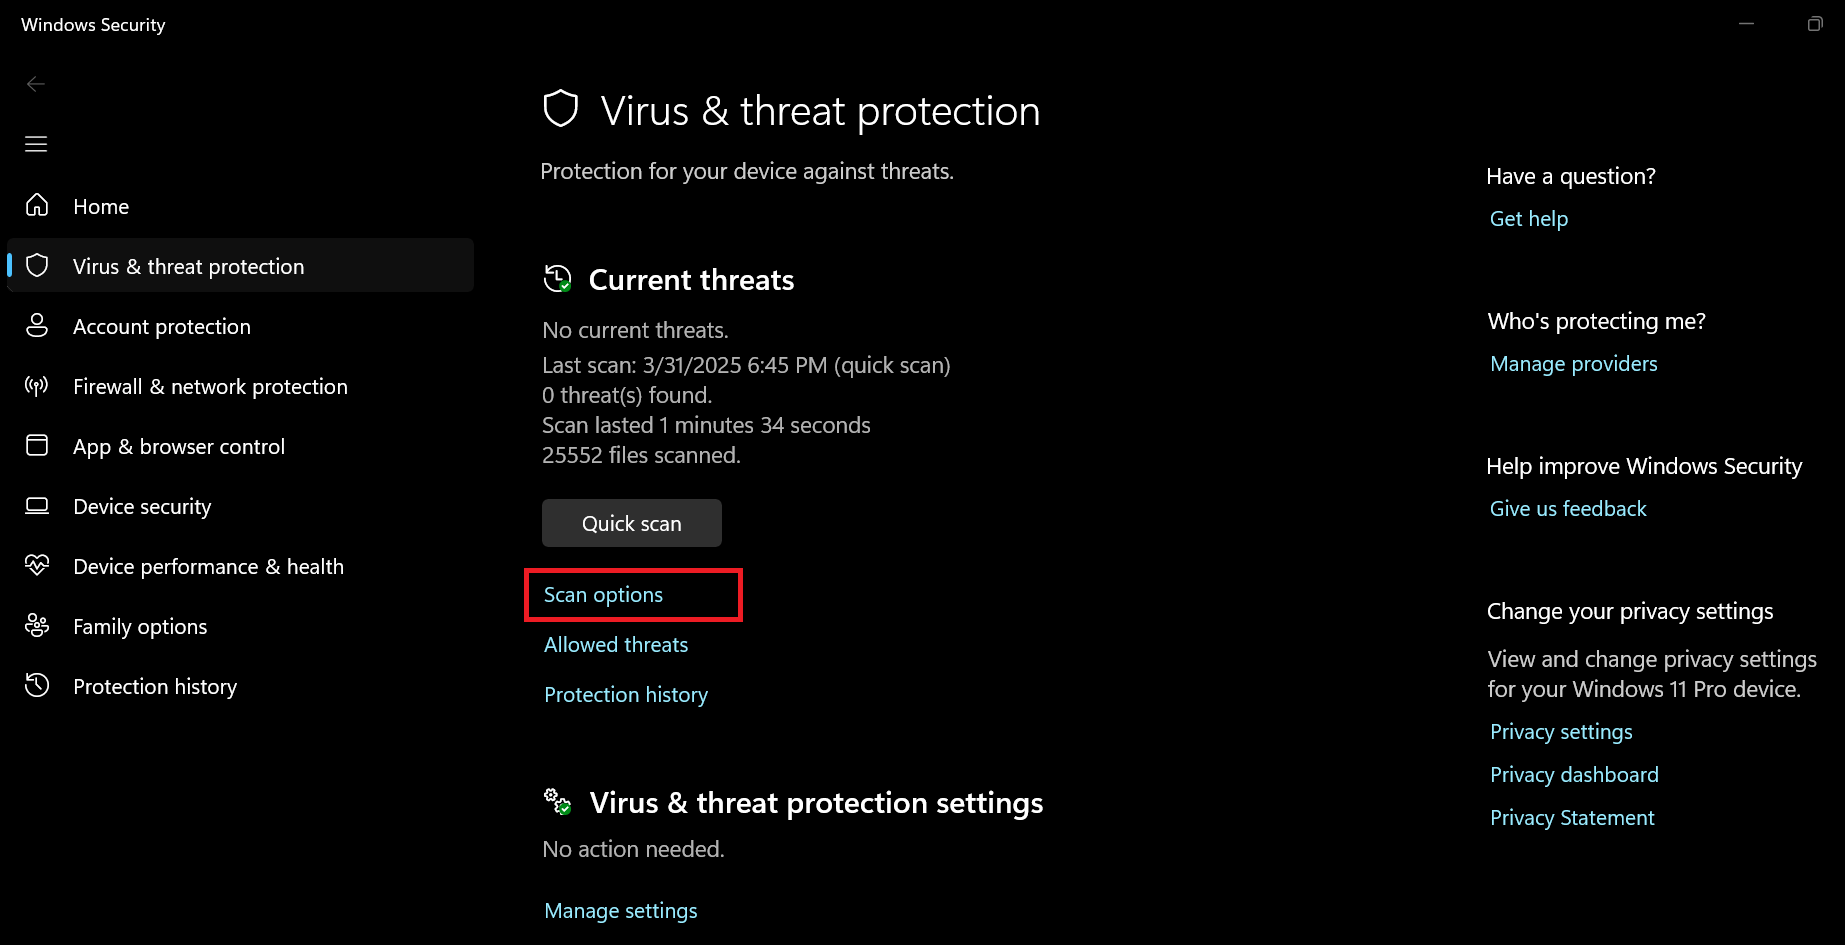The height and width of the screenshot is (945, 1845).
Task: Click the Protection history clock icon in sidebar
Action: point(37,686)
